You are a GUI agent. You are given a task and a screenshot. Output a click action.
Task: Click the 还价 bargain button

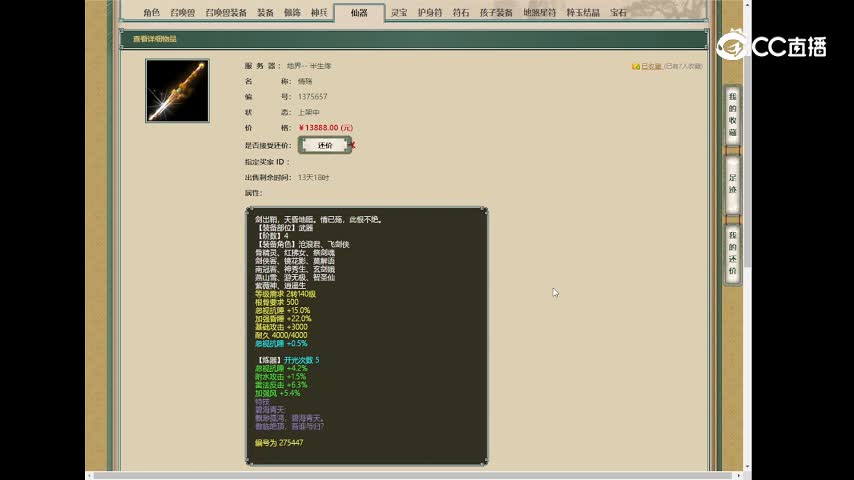click(325, 145)
